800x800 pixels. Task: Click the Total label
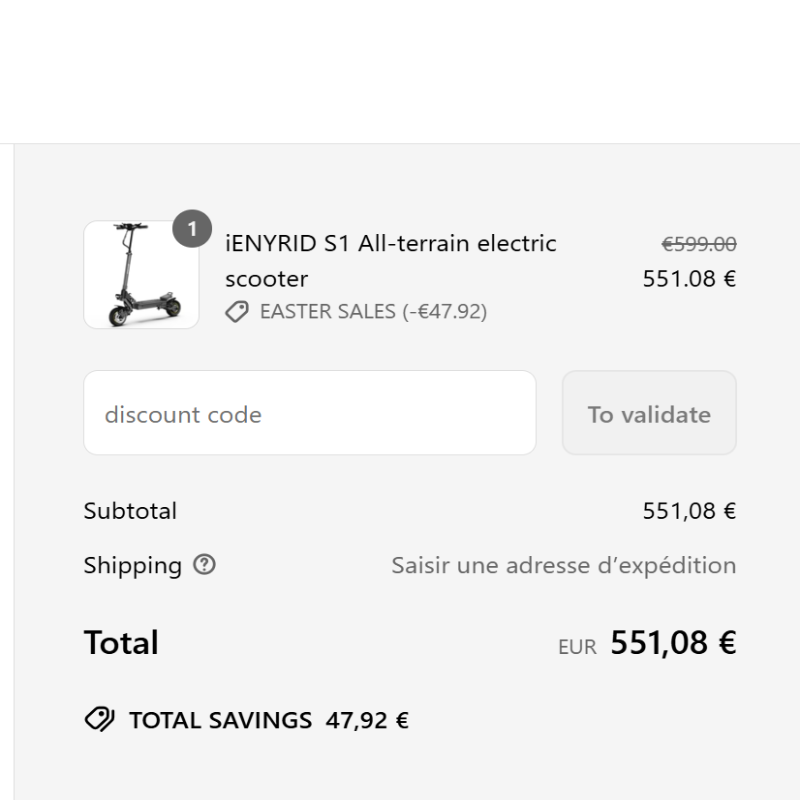pyautogui.click(x=121, y=642)
